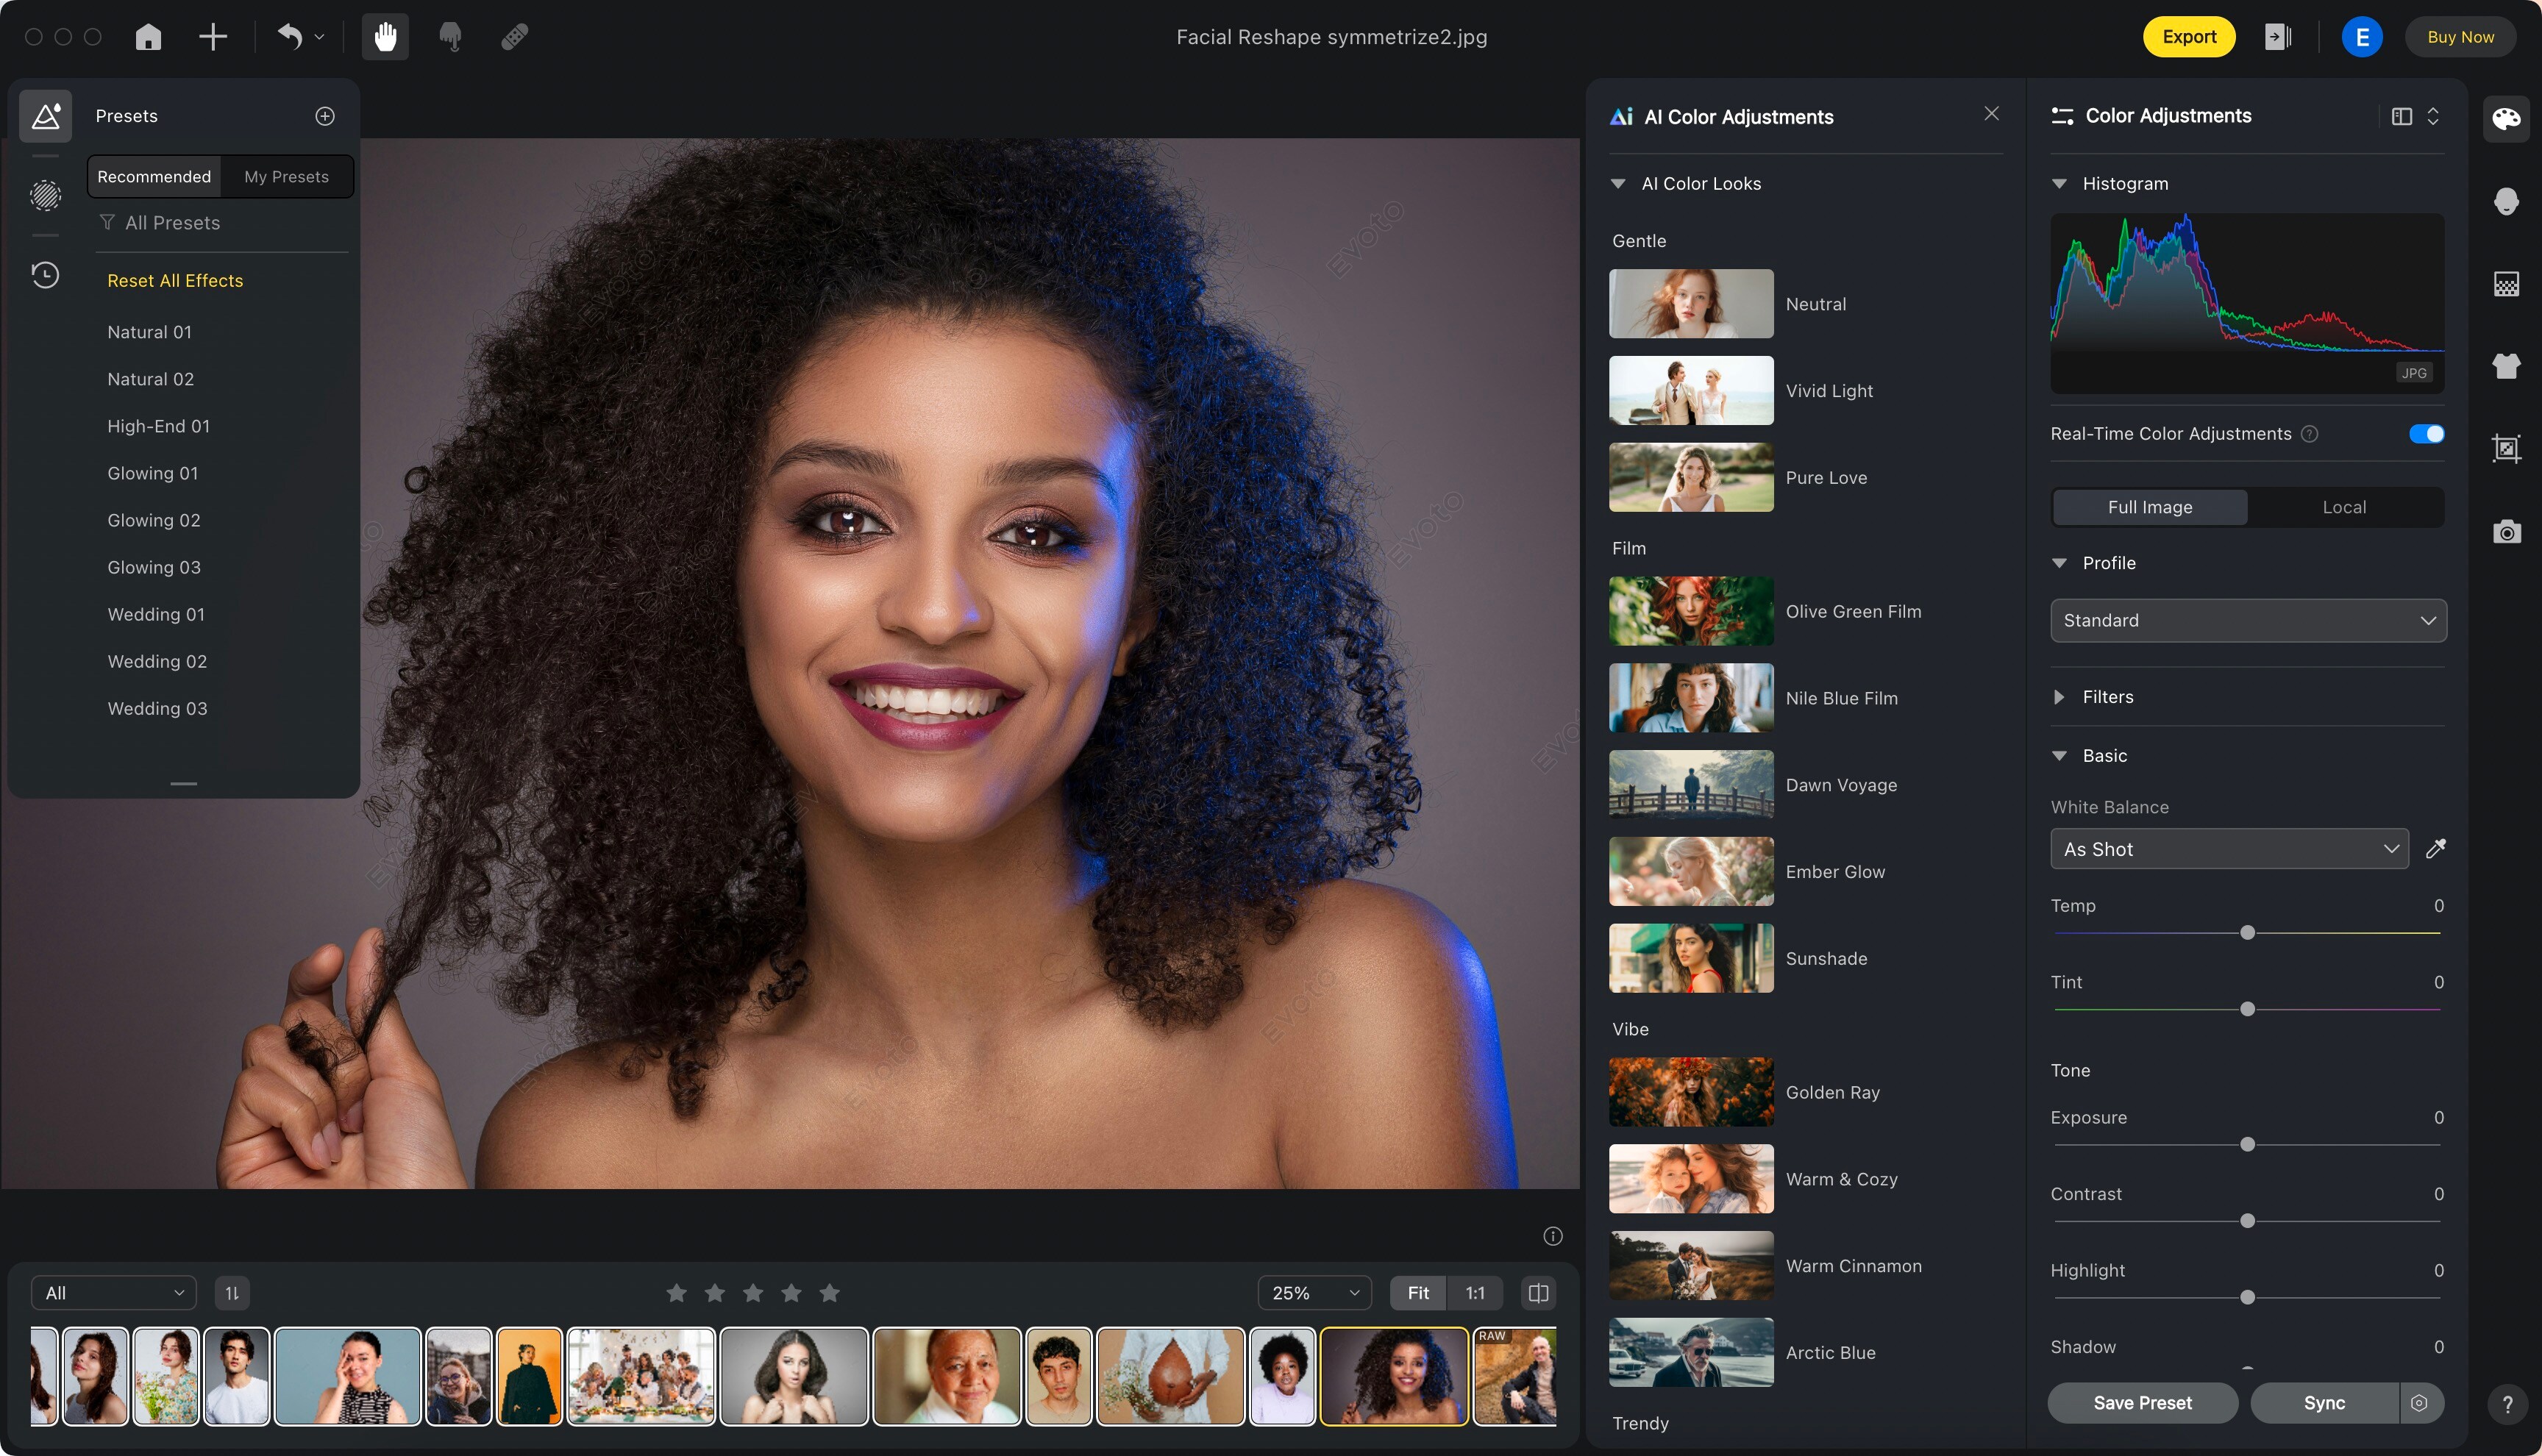Go to the Home screen icon

click(148, 37)
